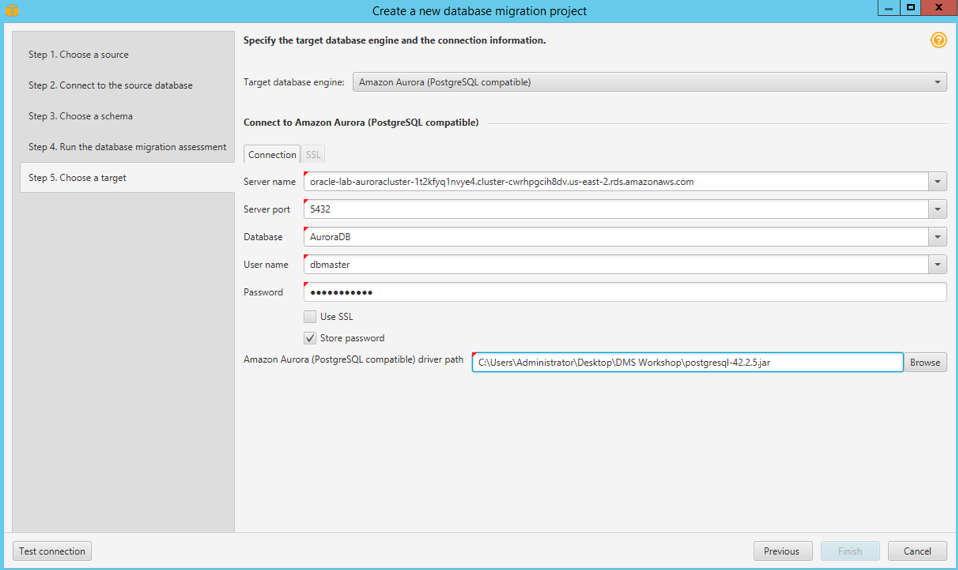The width and height of the screenshot is (958, 570).
Task: Click the Test connection button
Action: (52, 551)
